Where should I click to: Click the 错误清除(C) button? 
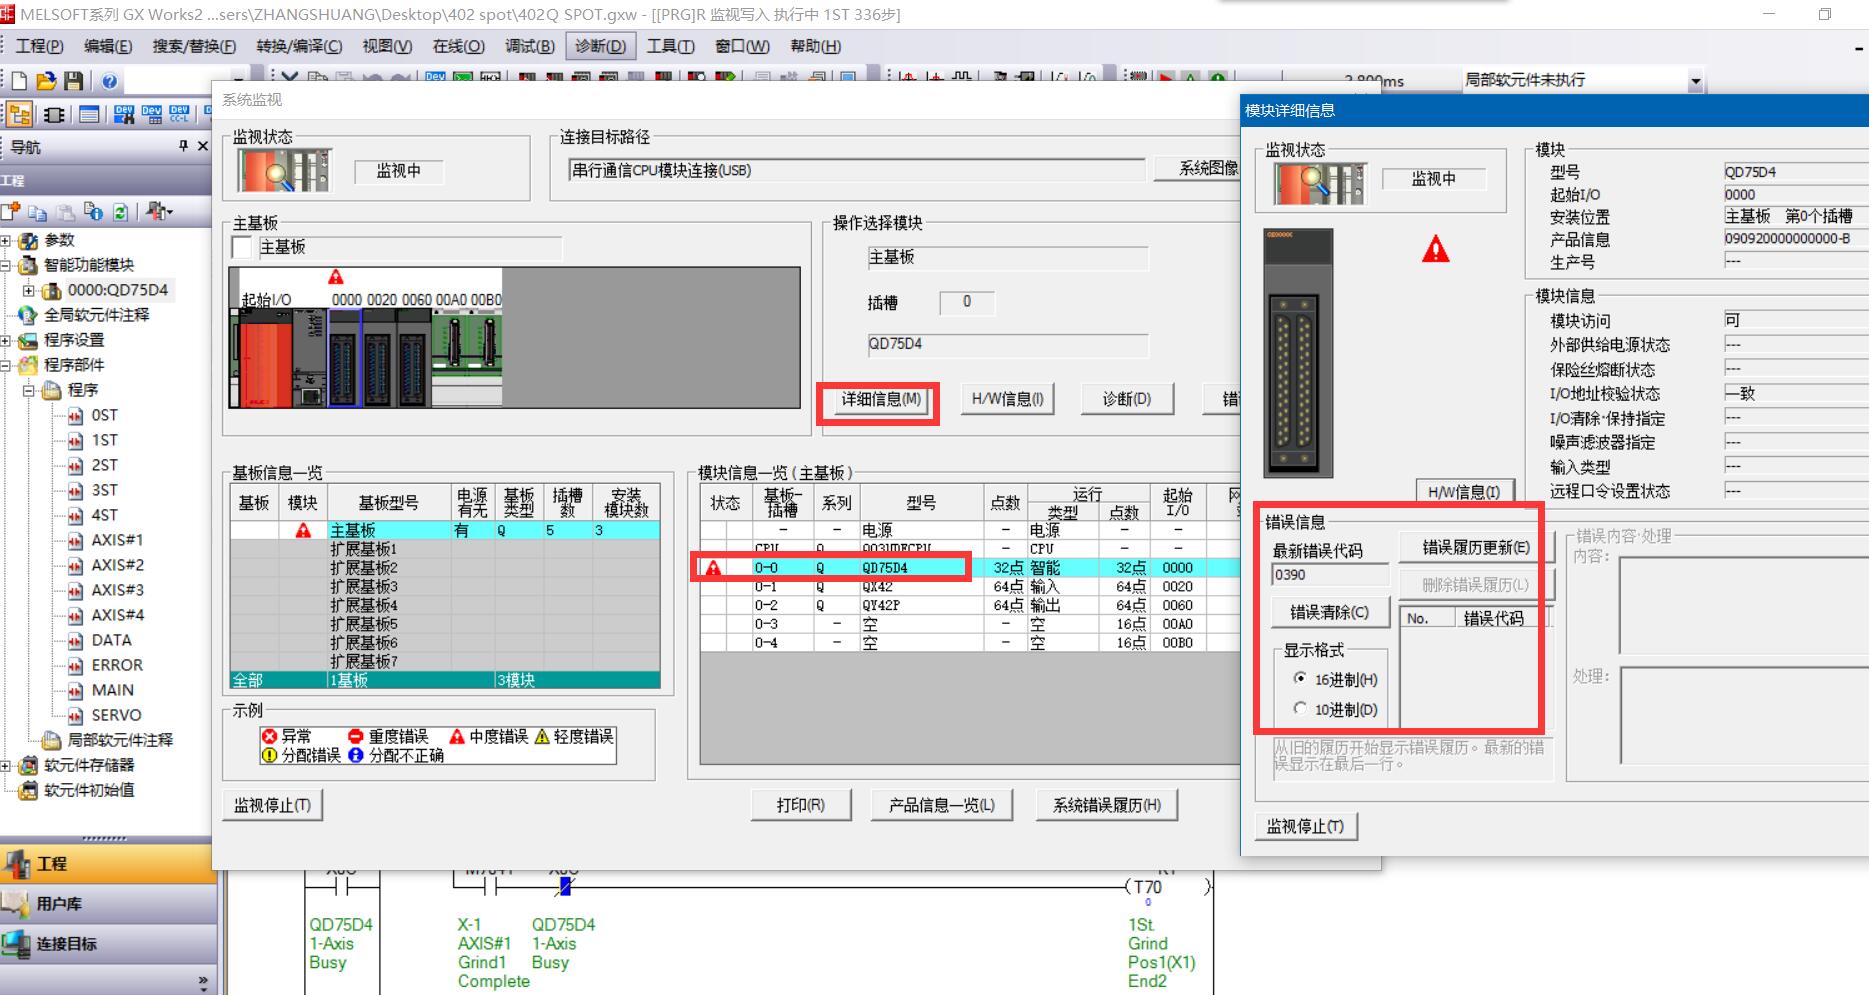point(1329,612)
